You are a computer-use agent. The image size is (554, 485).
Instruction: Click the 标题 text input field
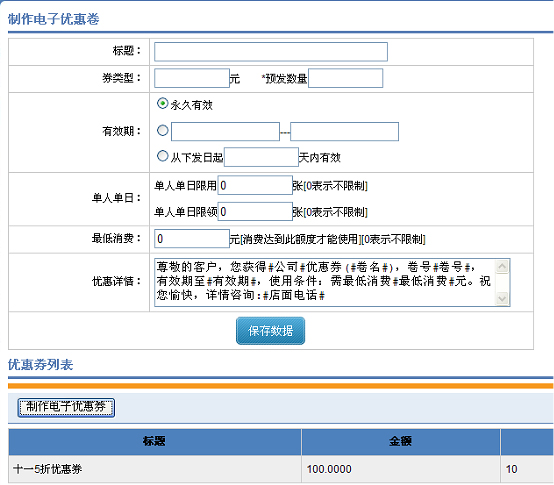point(271,52)
